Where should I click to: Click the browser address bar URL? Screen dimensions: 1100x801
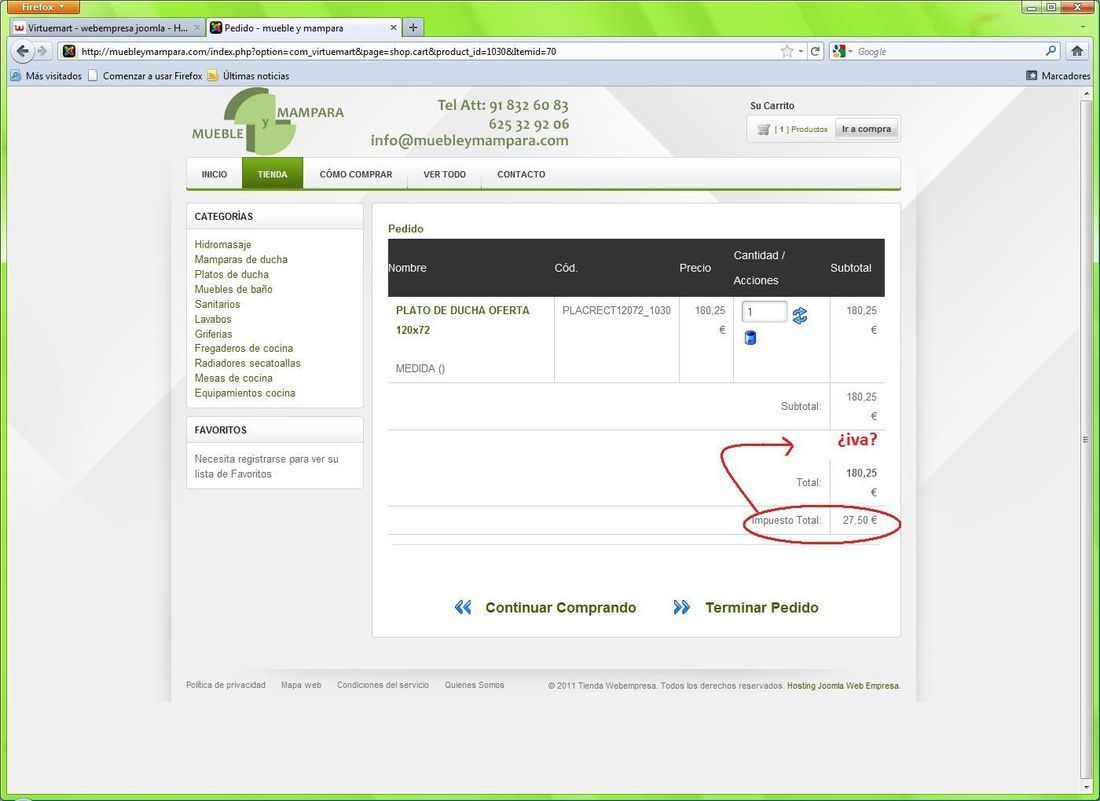pos(421,51)
